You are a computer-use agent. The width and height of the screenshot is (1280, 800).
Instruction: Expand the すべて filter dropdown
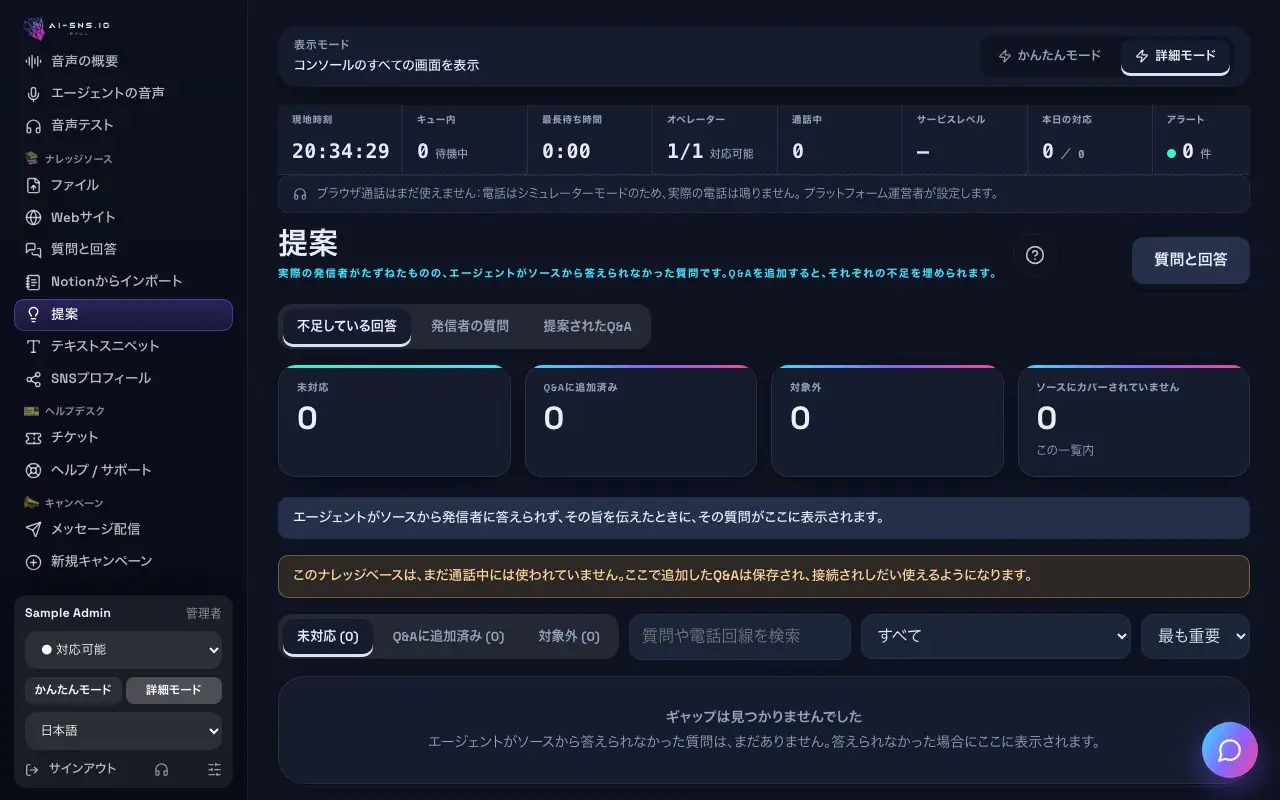[996, 636]
